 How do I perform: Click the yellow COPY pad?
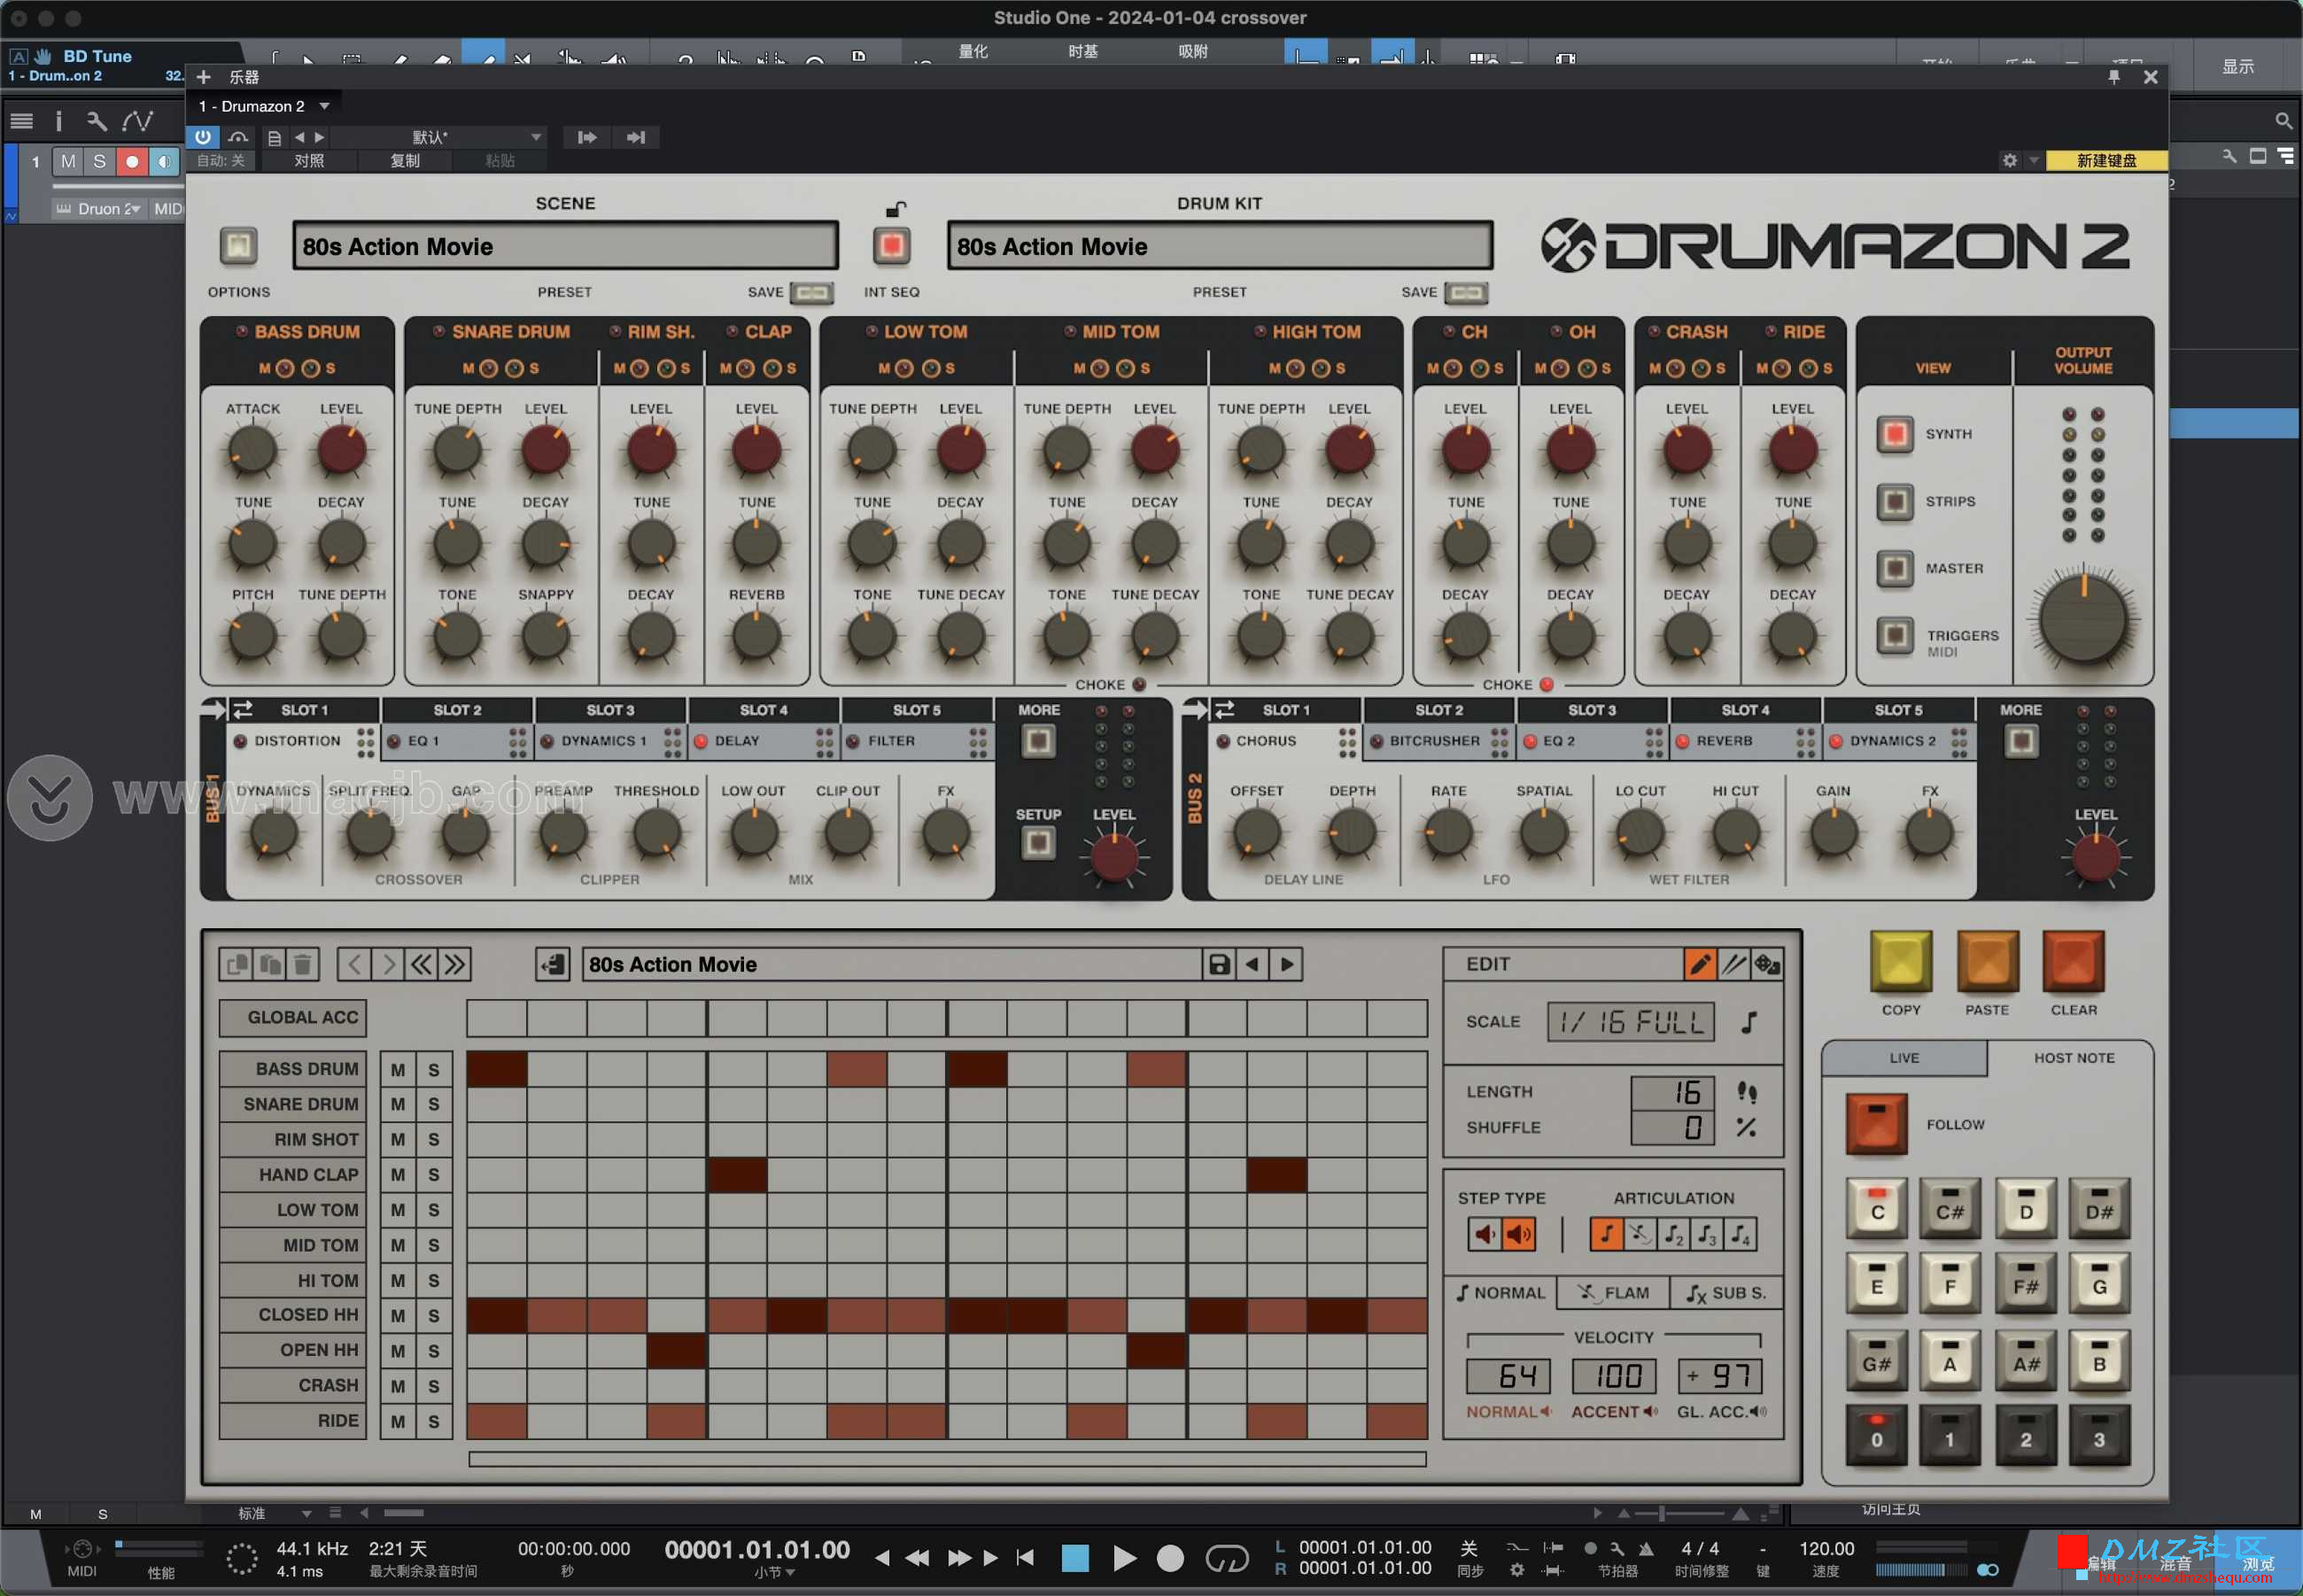click(1900, 962)
